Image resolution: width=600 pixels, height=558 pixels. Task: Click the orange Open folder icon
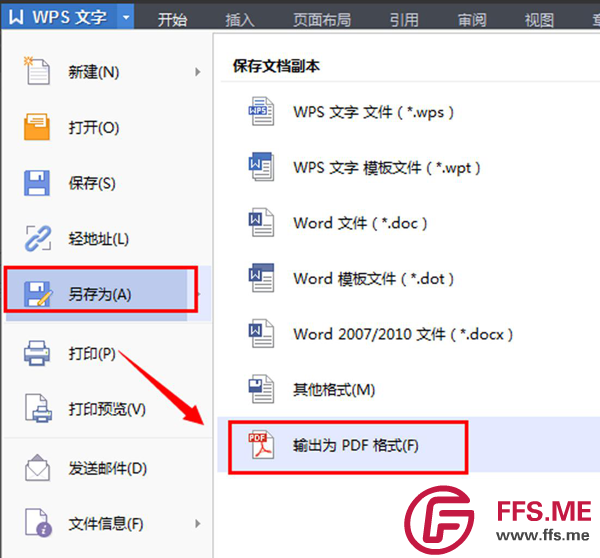(x=37, y=127)
